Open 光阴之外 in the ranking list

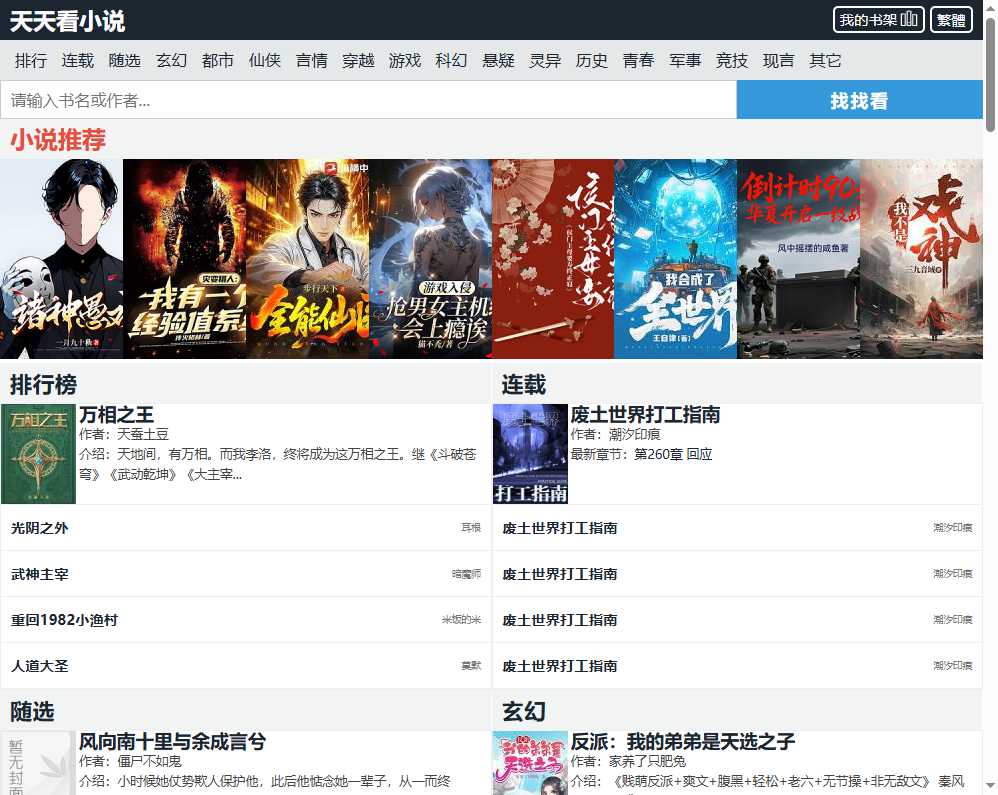[40, 528]
